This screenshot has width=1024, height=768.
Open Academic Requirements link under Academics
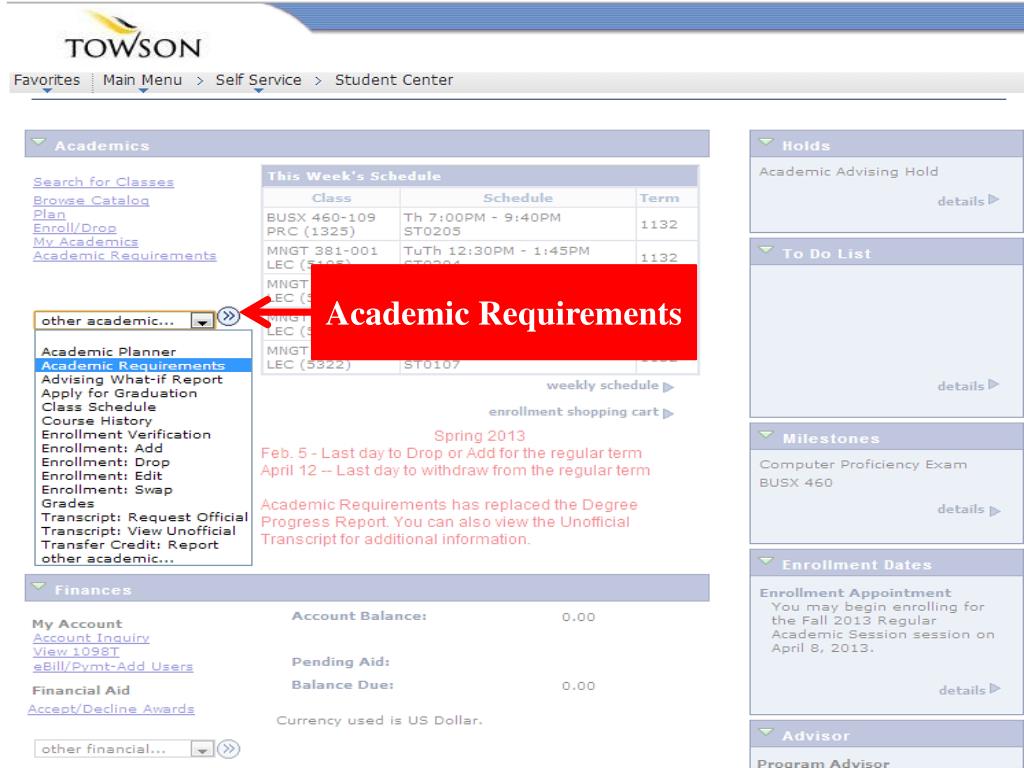coord(124,255)
